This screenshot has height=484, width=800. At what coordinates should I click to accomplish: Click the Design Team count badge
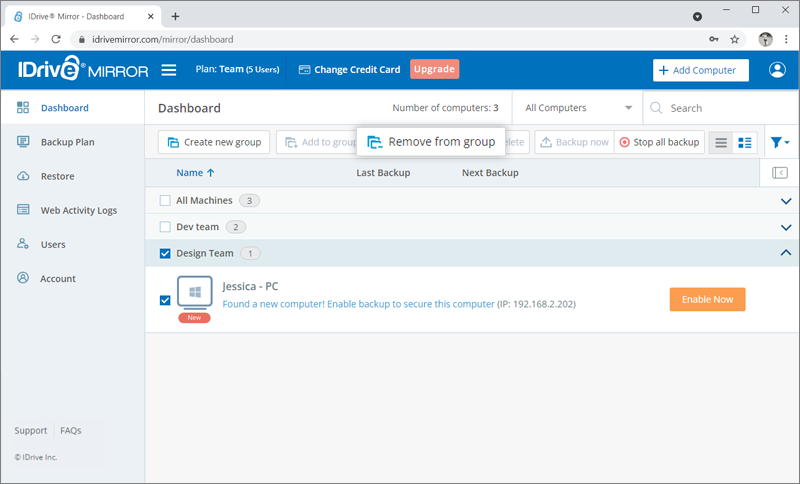(x=250, y=253)
